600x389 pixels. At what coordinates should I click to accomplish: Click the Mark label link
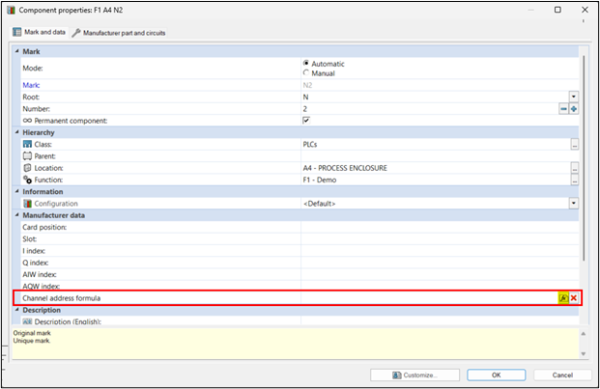click(x=31, y=85)
